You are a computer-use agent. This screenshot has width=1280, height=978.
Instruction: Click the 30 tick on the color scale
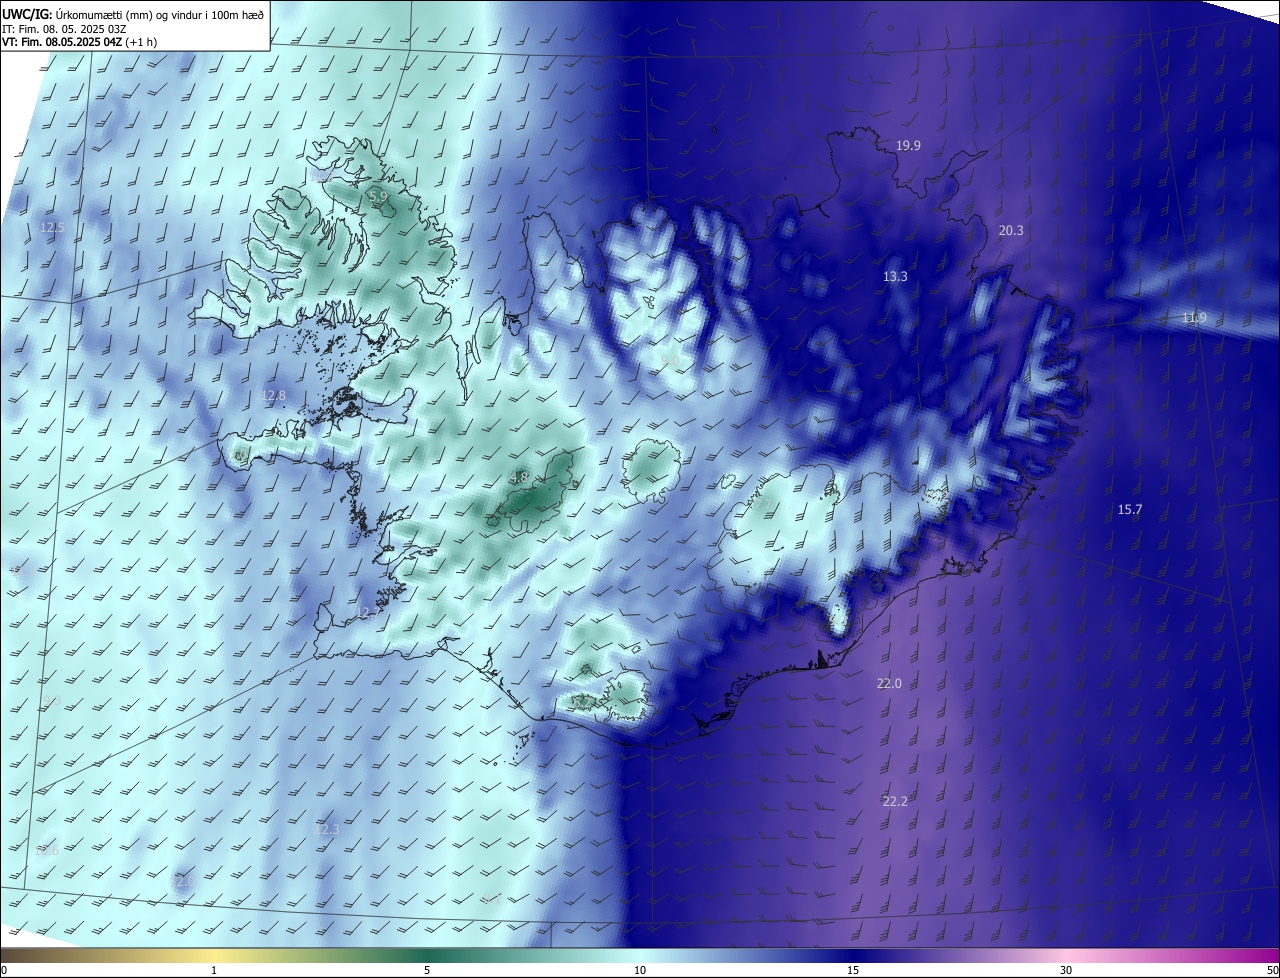coord(1066,970)
